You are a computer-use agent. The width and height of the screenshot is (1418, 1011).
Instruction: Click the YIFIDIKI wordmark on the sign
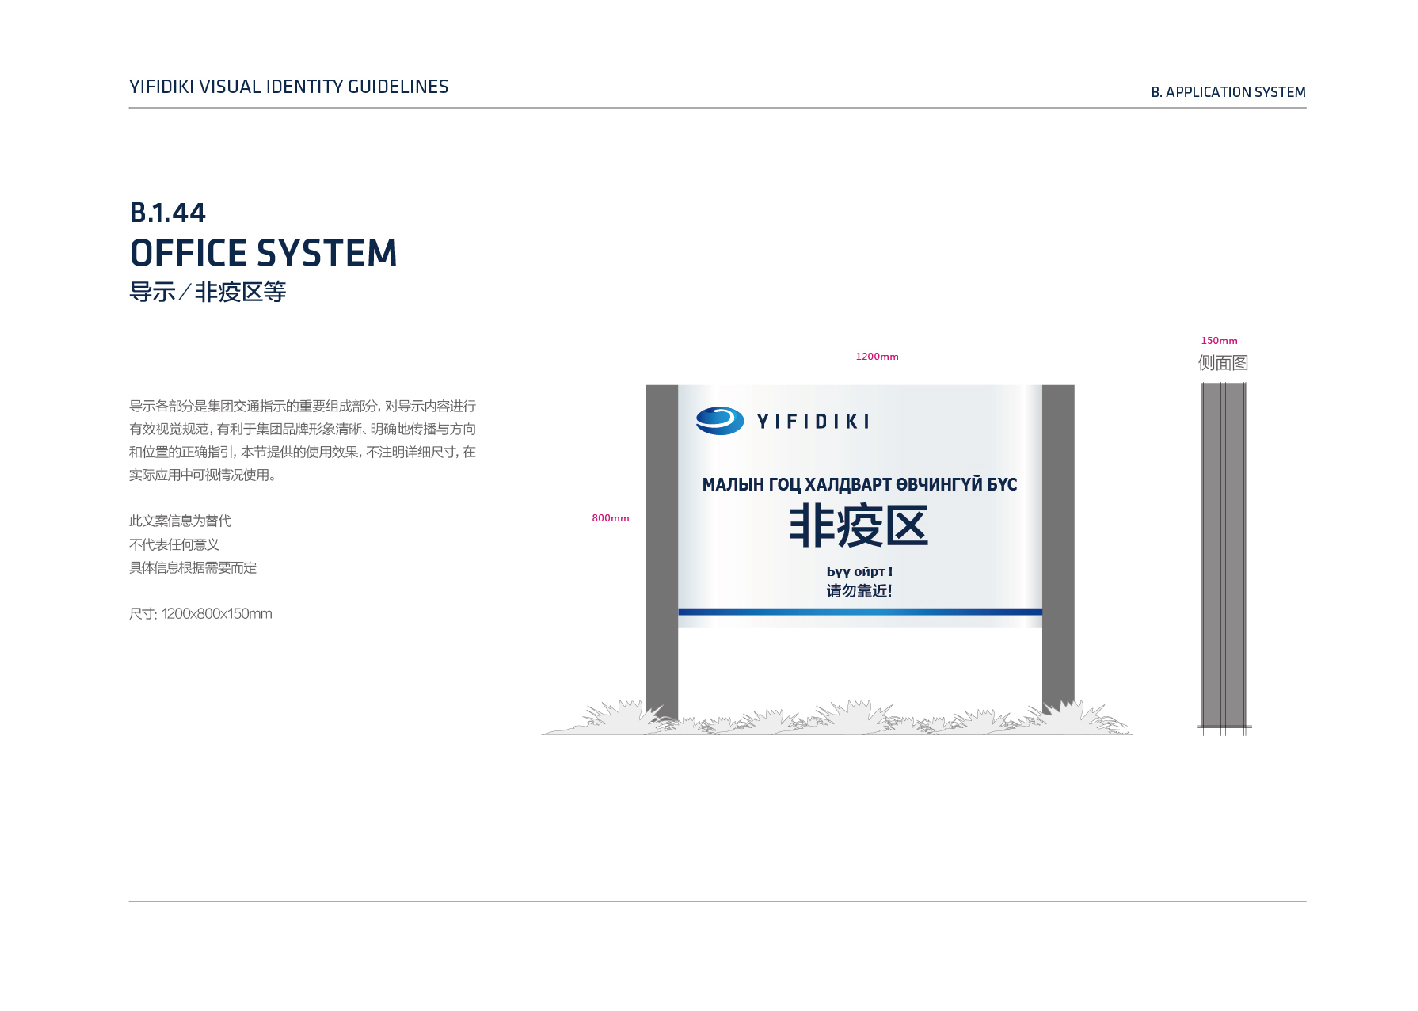812,422
